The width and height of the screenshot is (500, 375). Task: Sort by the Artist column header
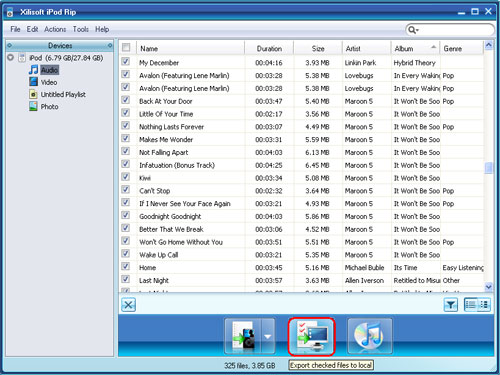(367, 48)
